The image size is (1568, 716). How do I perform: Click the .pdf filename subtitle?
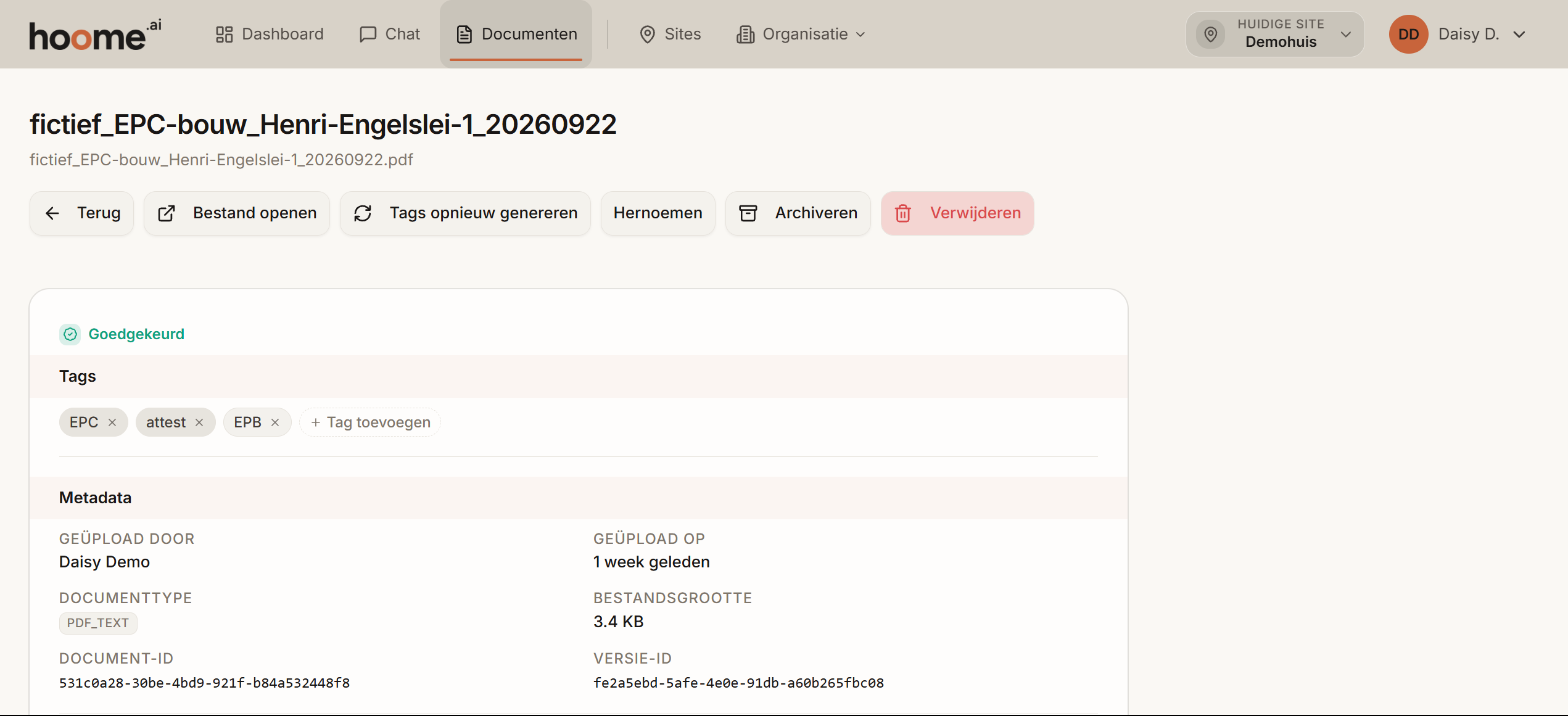click(222, 159)
